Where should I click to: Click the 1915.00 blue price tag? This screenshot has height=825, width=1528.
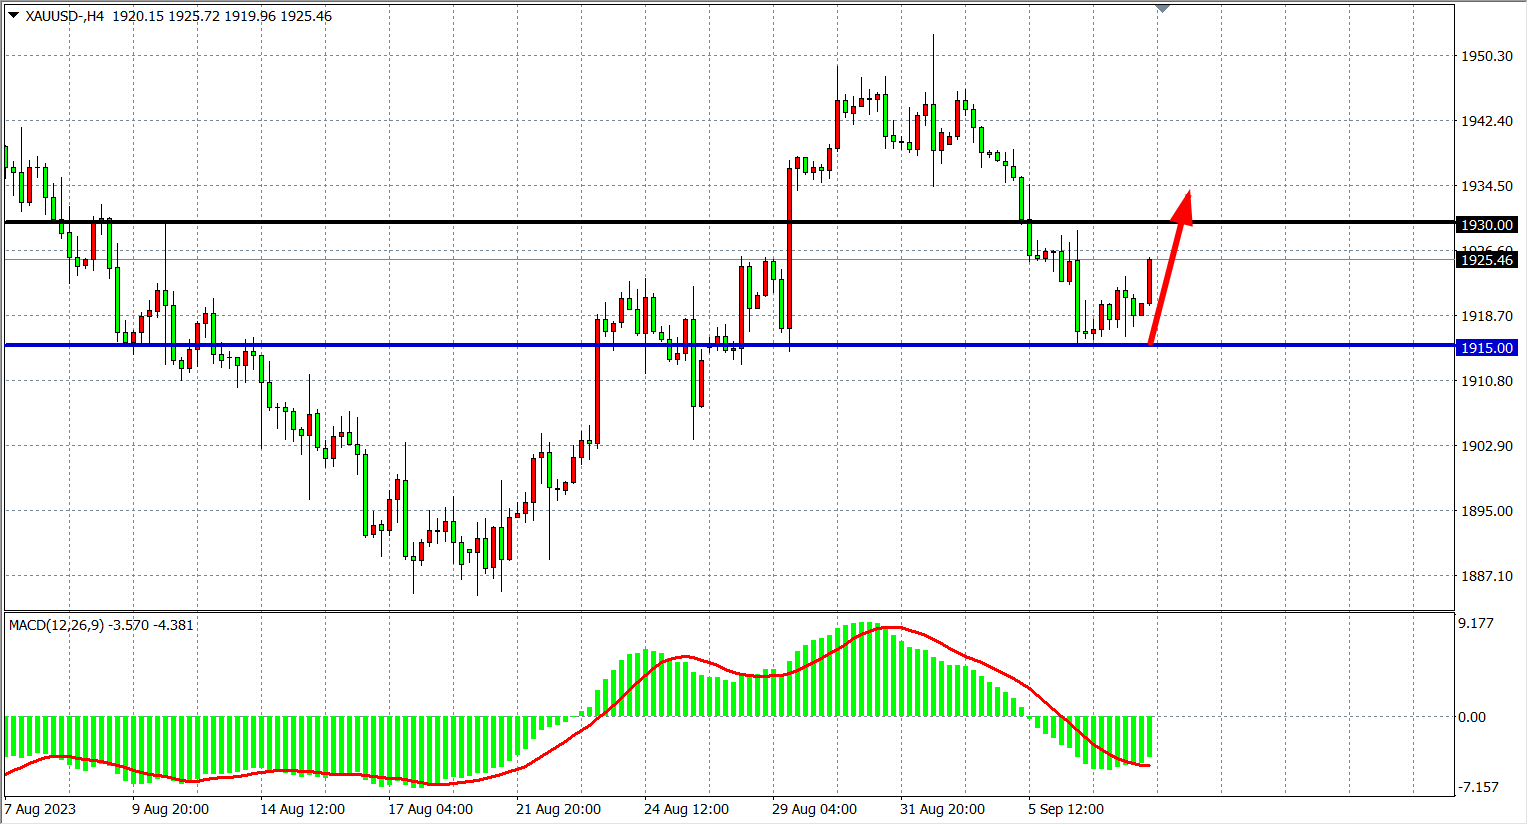1487,348
